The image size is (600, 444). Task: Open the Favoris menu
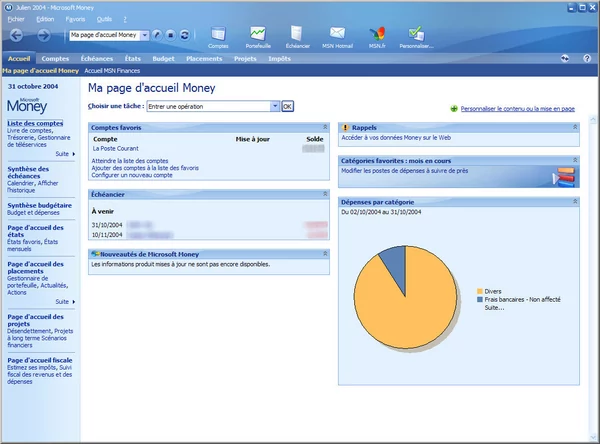(x=75, y=19)
